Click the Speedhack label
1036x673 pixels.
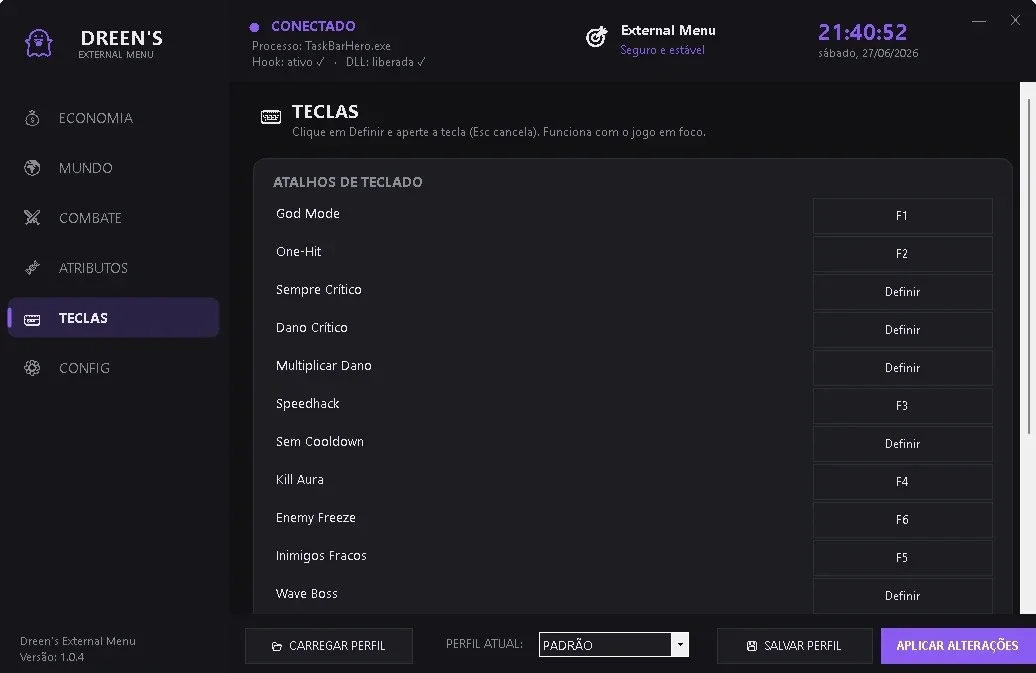(x=308, y=404)
